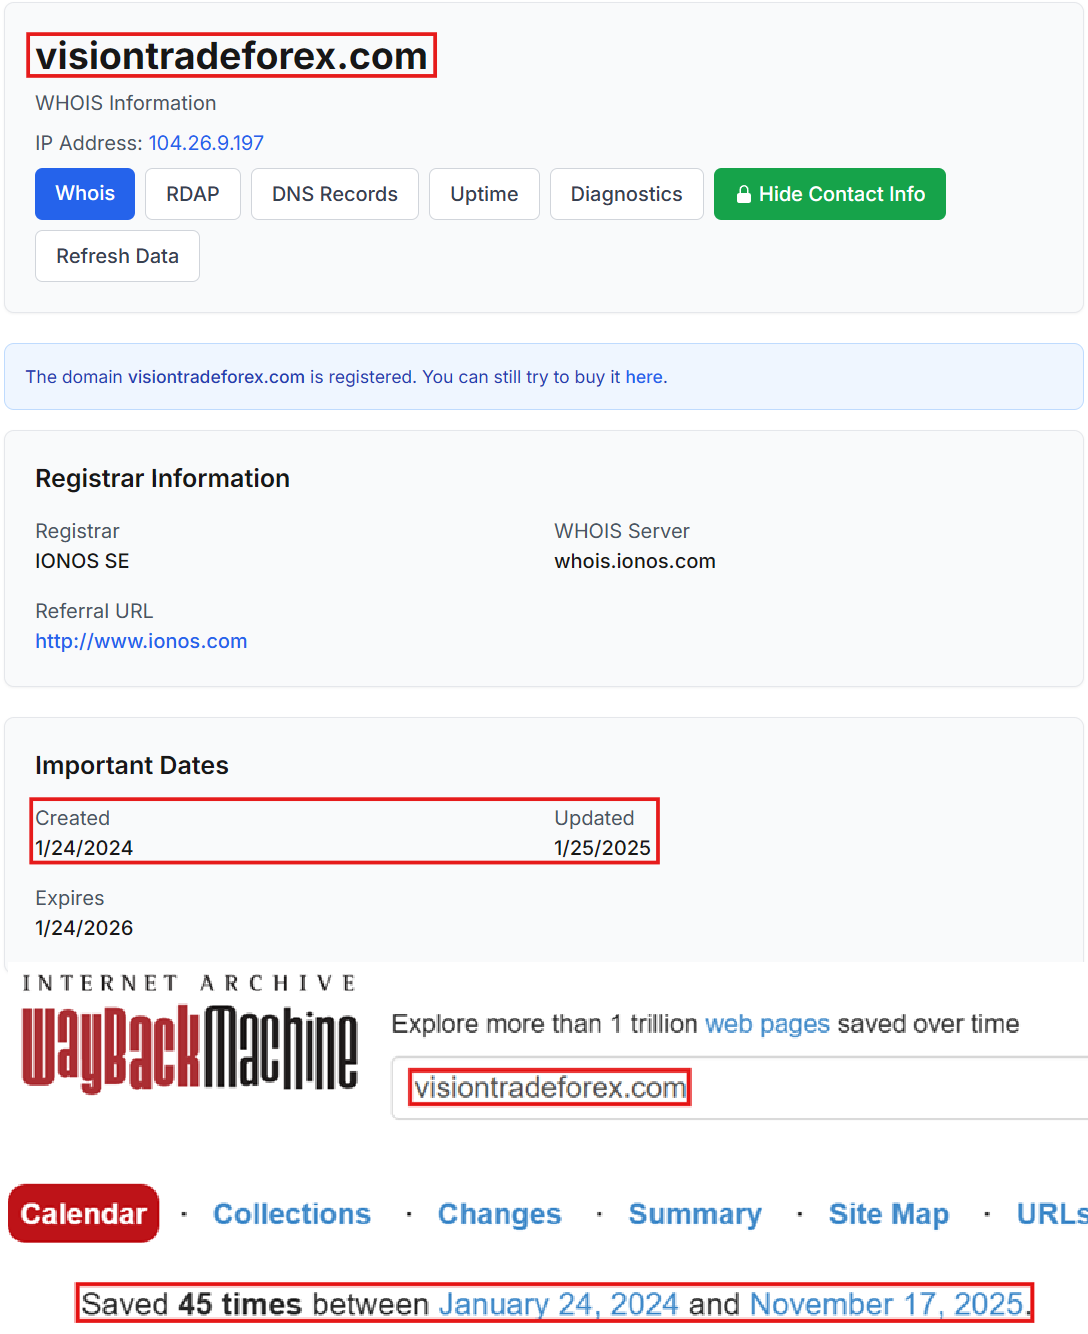This screenshot has width=1088, height=1334.
Task: Click the Internet Archive header text
Action: [188, 982]
